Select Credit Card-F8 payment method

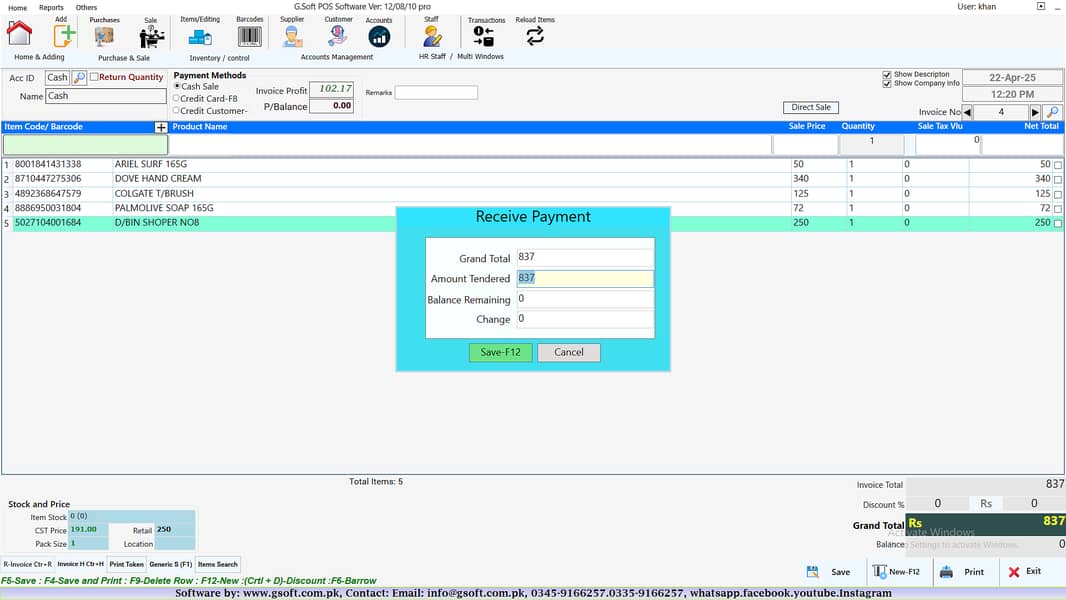click(177, 99)
